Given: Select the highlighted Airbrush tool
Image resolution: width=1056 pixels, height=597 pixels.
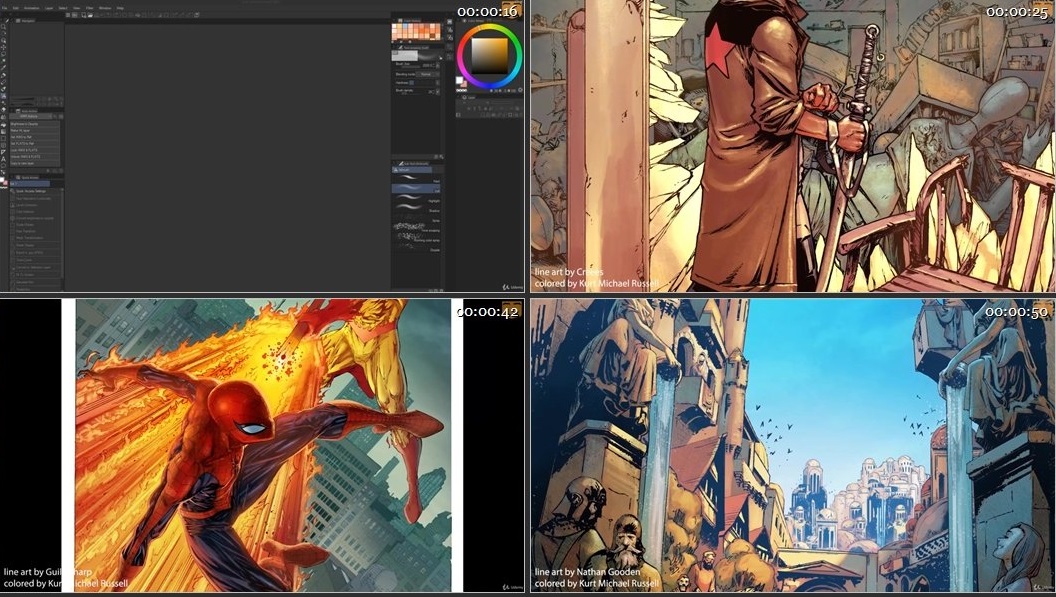Looking at the screenshot, I should pos(3,96).
